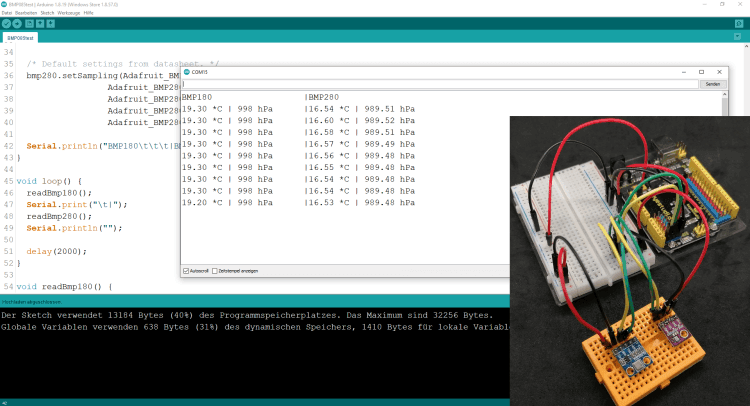Open the Datei menu
Screen dimensions: 750x406
(x=7, y=13)
